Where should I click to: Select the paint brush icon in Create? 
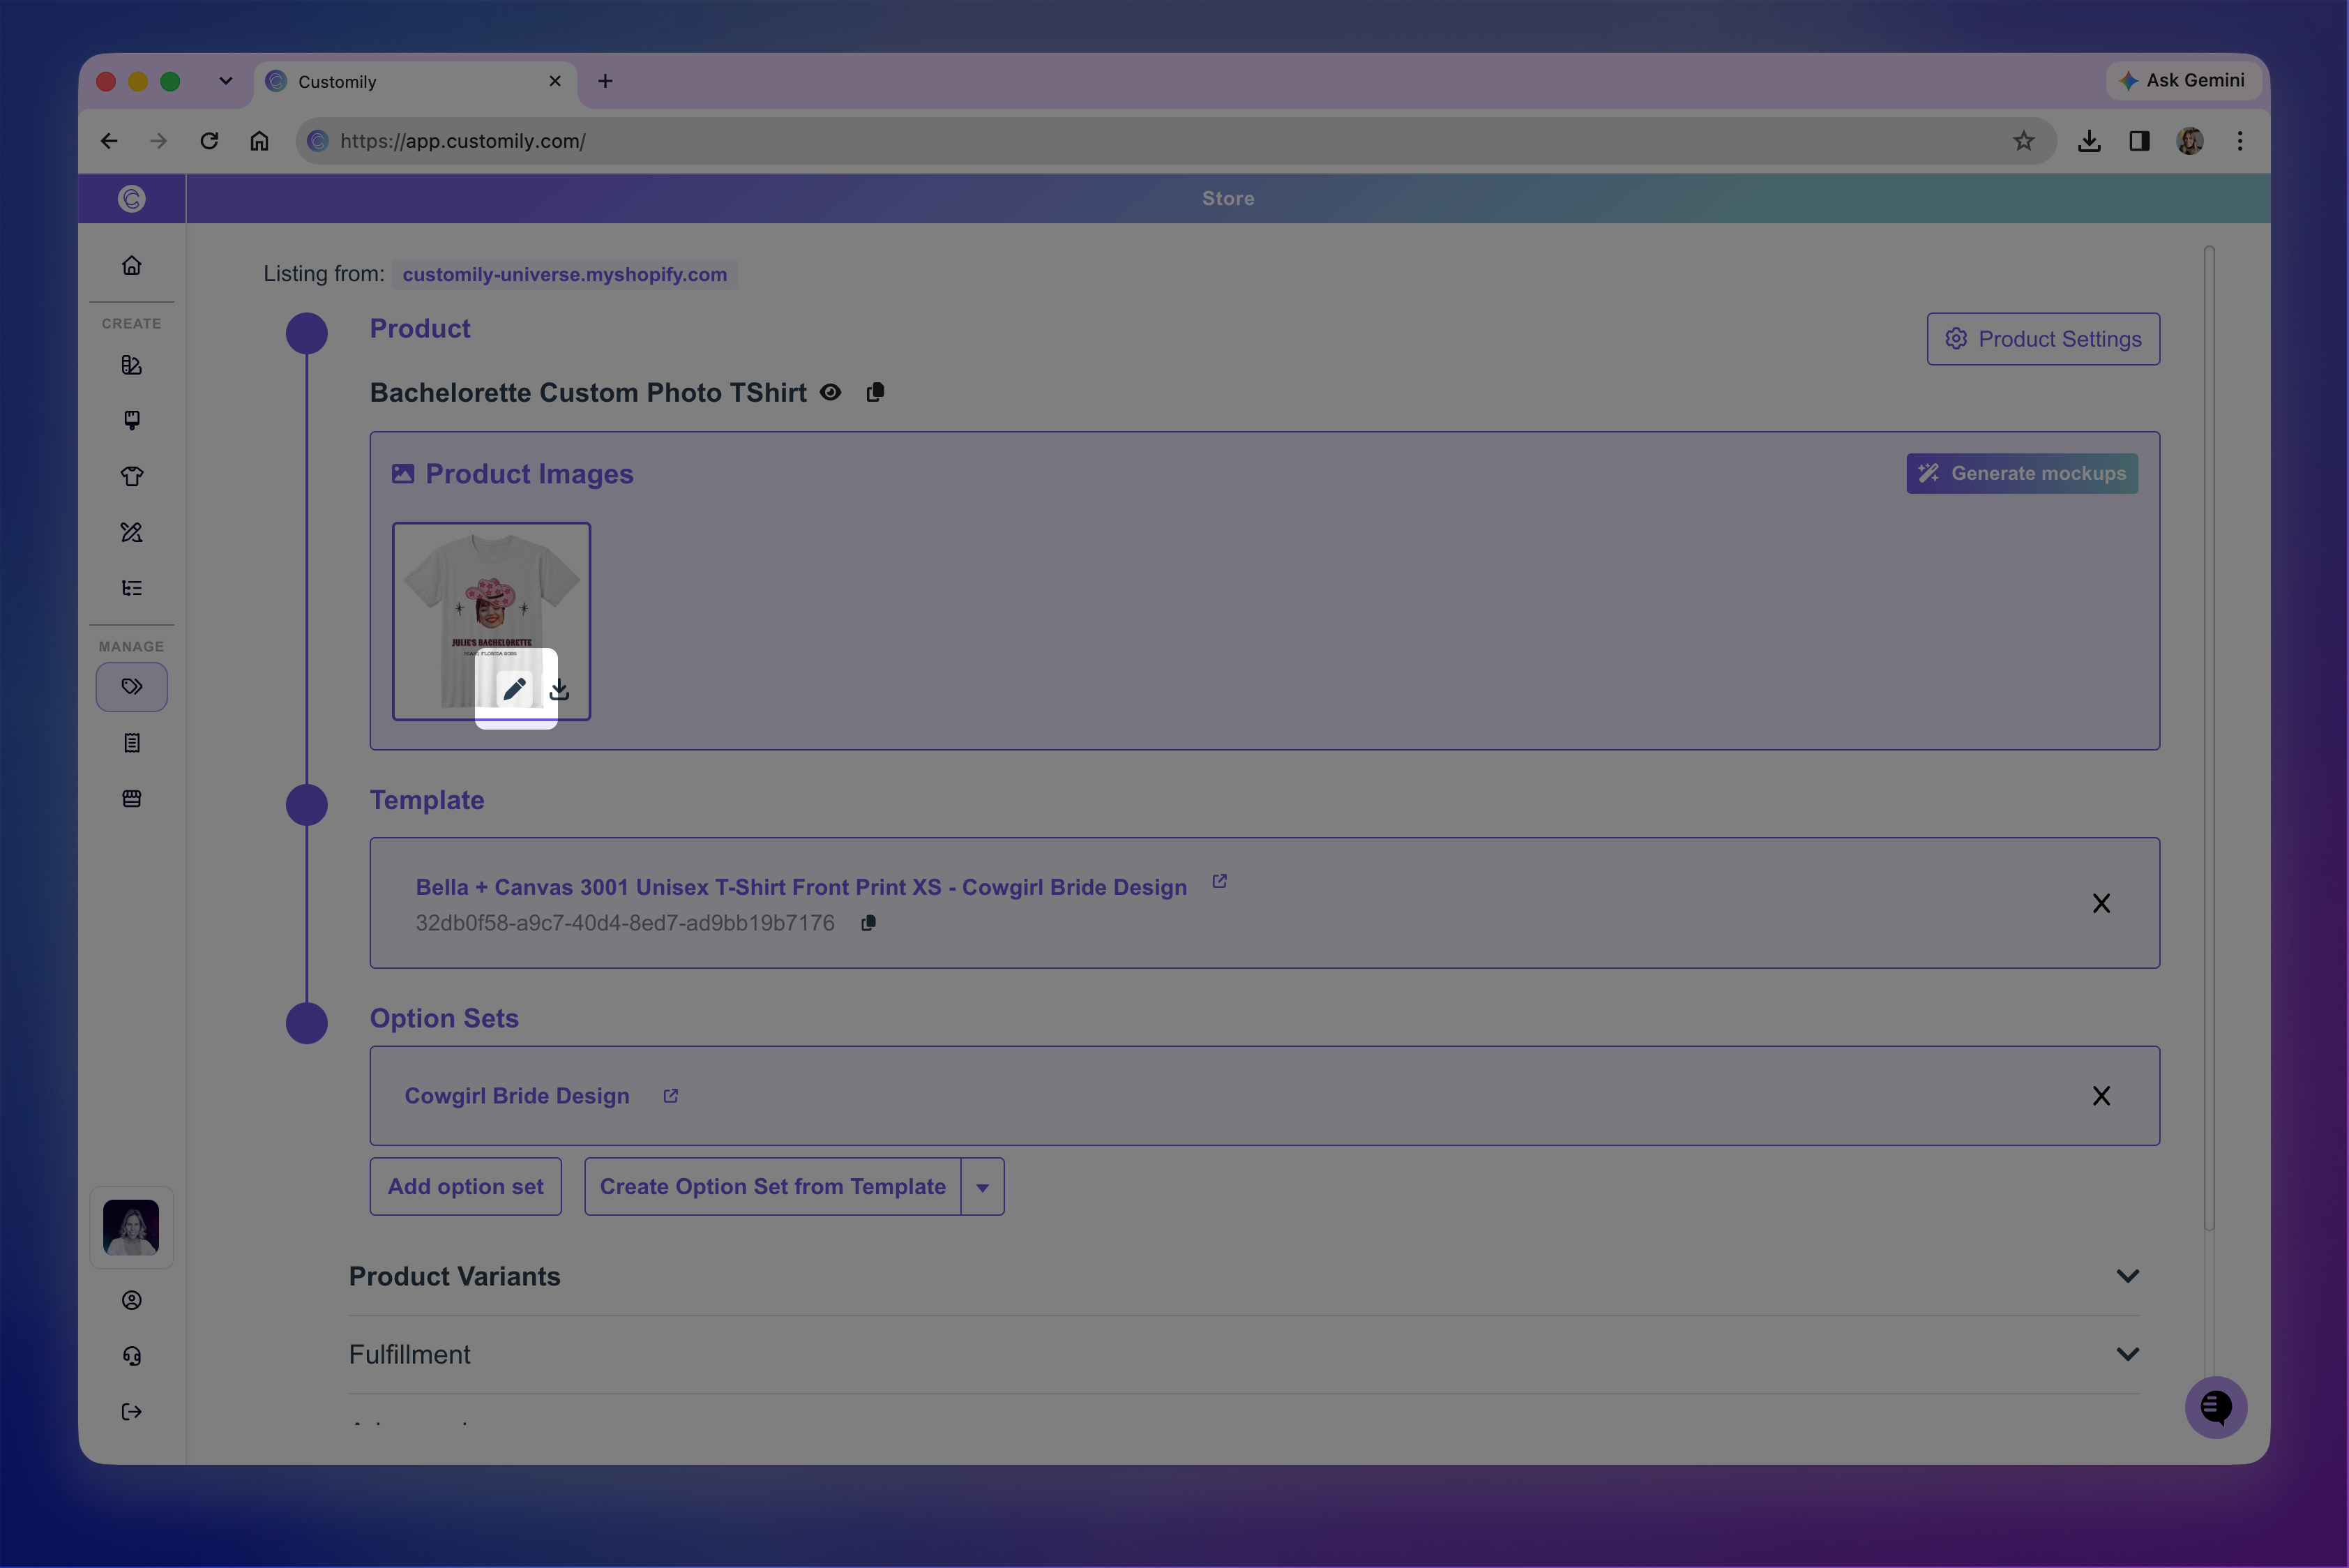click(131, 420)
